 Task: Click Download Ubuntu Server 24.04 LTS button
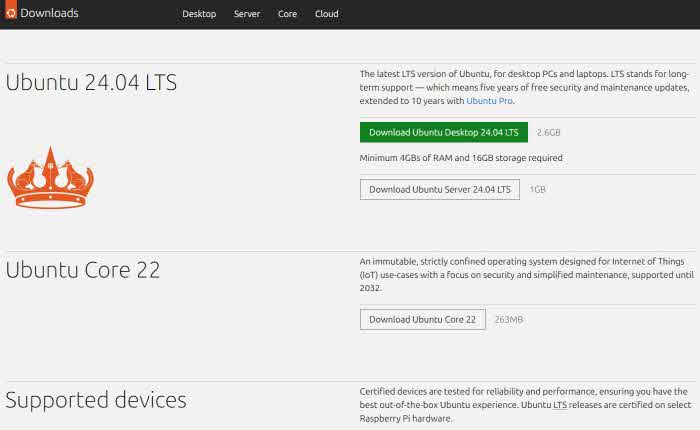(440, 189)
